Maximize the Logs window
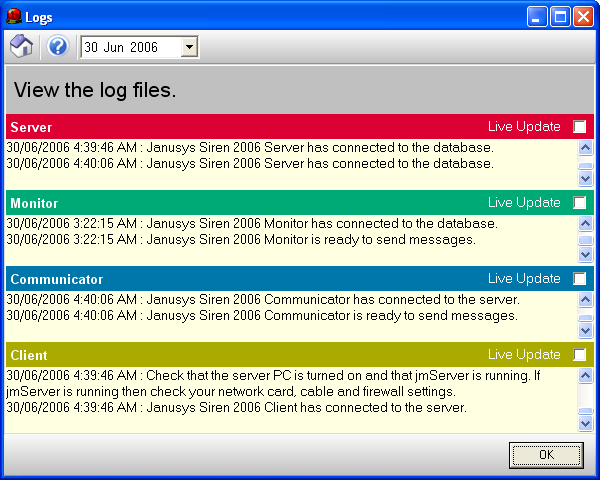Viewport: 600px width, 480px height. click(x=560, y=16)
